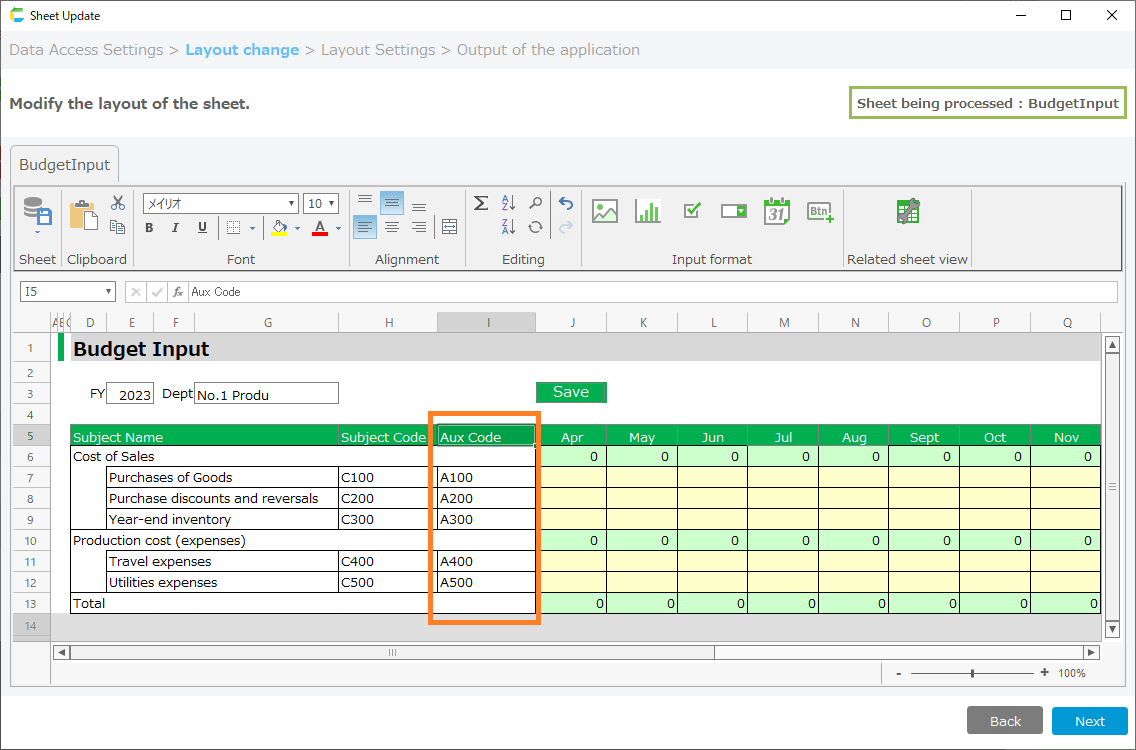This screenshot has width=1136, height=750.
Task: Click the zoom slider handle
Action: (x=972, y=673)
